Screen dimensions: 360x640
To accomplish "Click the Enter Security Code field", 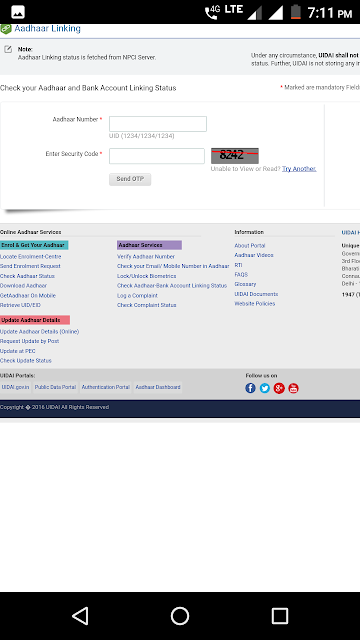I will [157, 156].
